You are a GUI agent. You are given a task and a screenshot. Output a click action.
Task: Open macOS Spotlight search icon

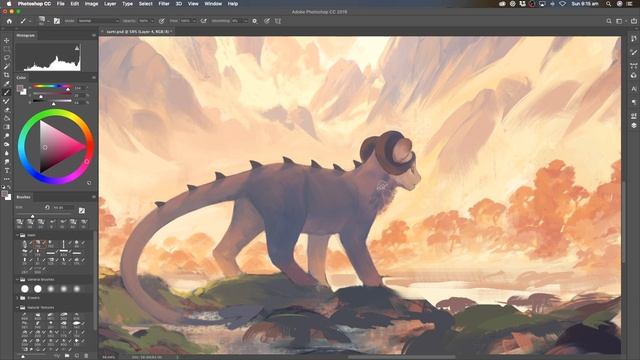click(608, 4)
